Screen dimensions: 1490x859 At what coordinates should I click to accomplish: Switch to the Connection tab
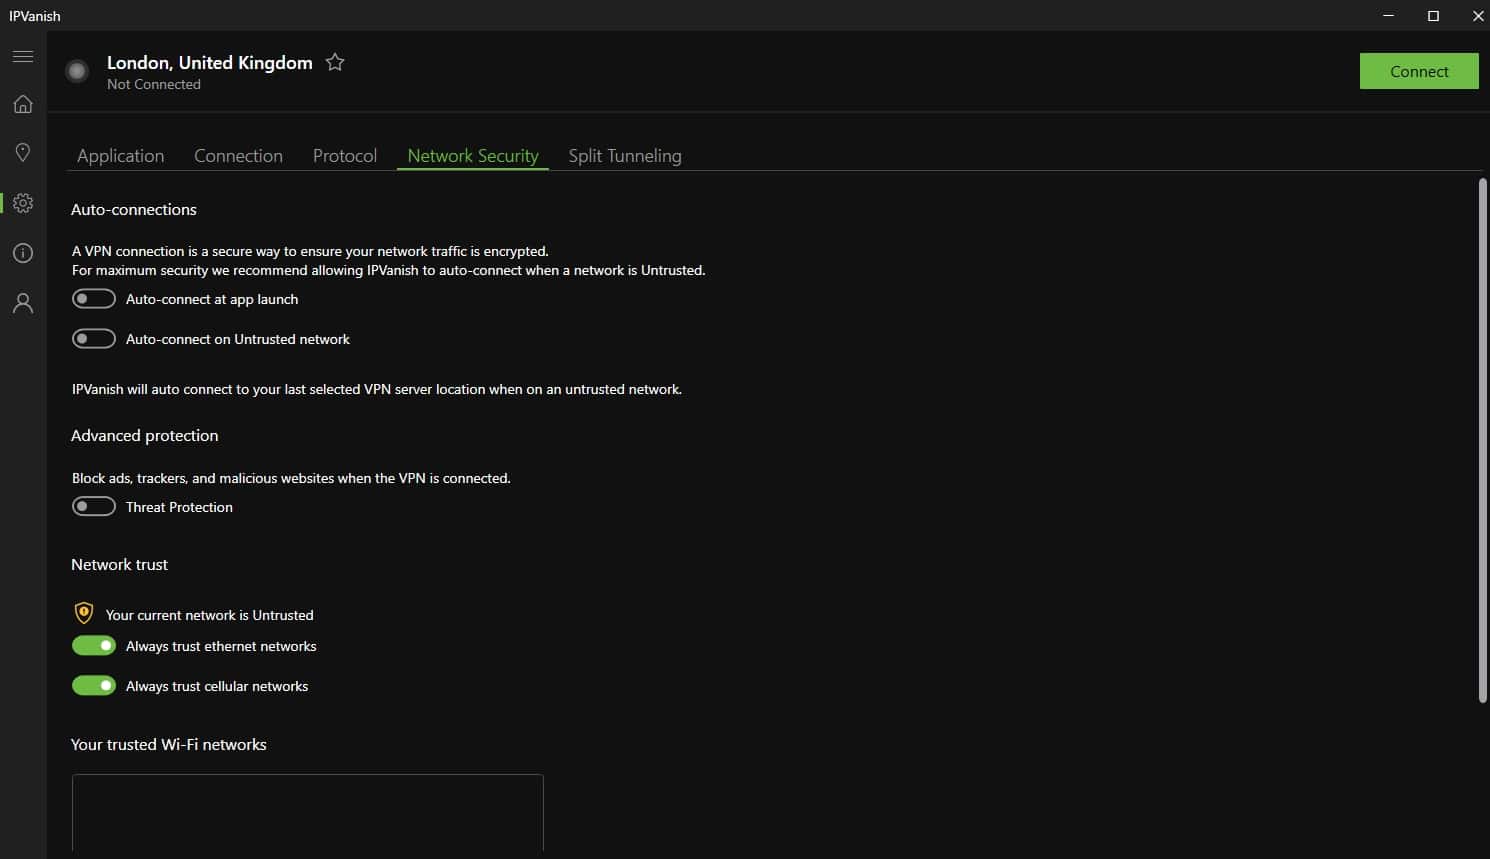(238, 156)
